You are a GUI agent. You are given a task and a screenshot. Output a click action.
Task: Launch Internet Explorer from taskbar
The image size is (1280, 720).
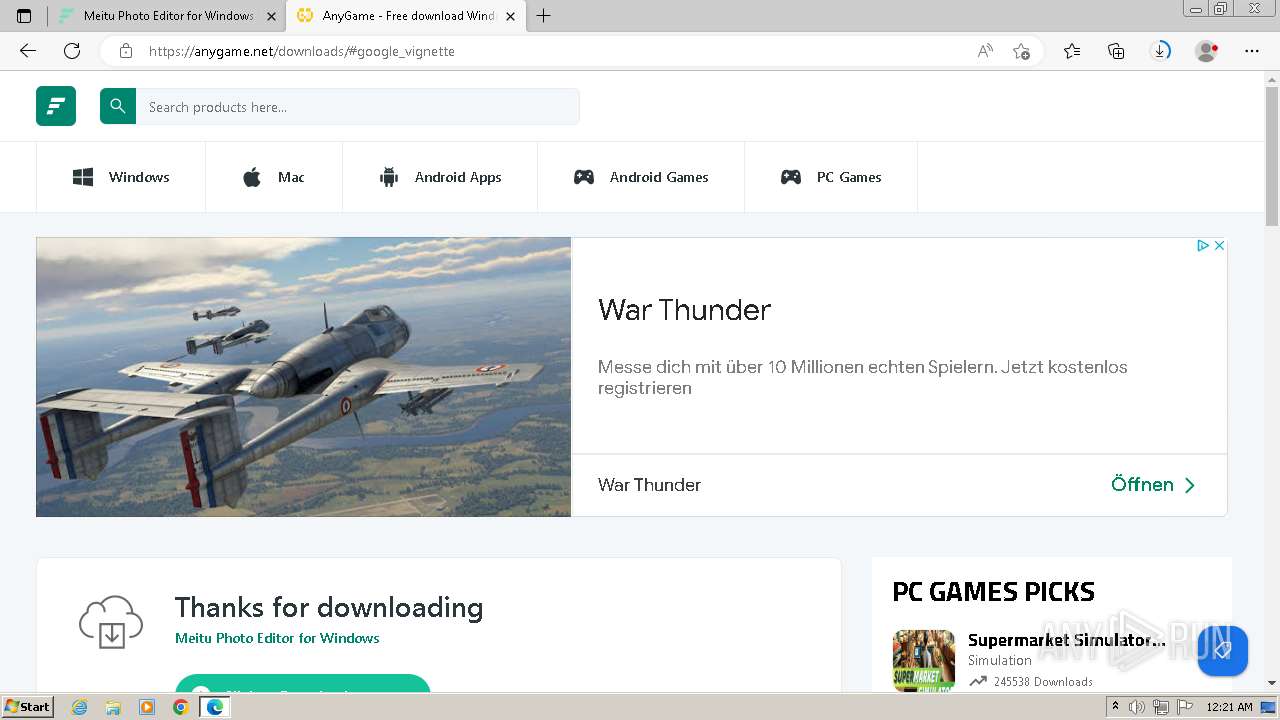click(x=79, y=707)
